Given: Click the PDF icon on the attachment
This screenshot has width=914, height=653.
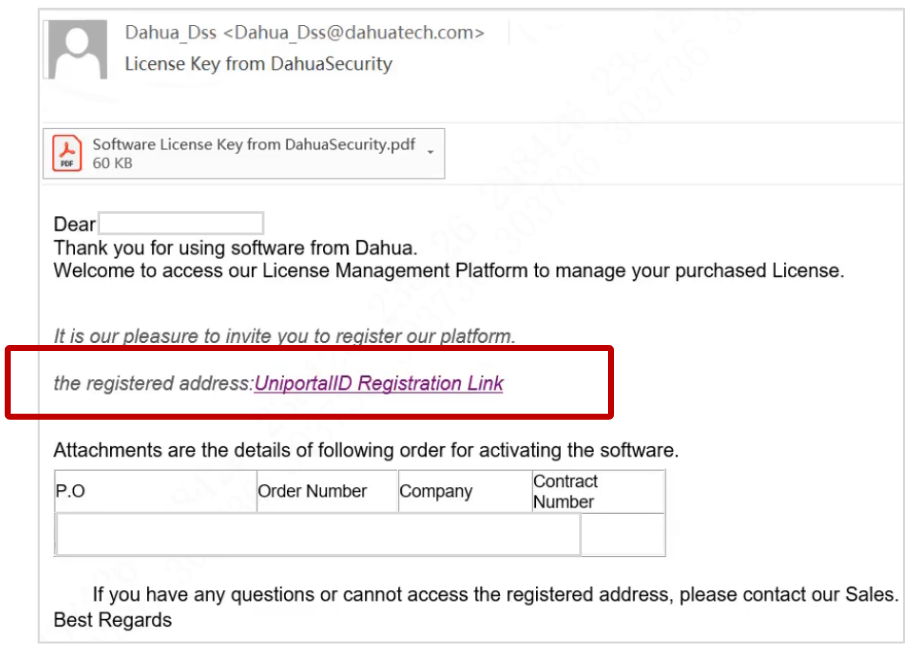Looking at the screenshot, I should [68, 154].
